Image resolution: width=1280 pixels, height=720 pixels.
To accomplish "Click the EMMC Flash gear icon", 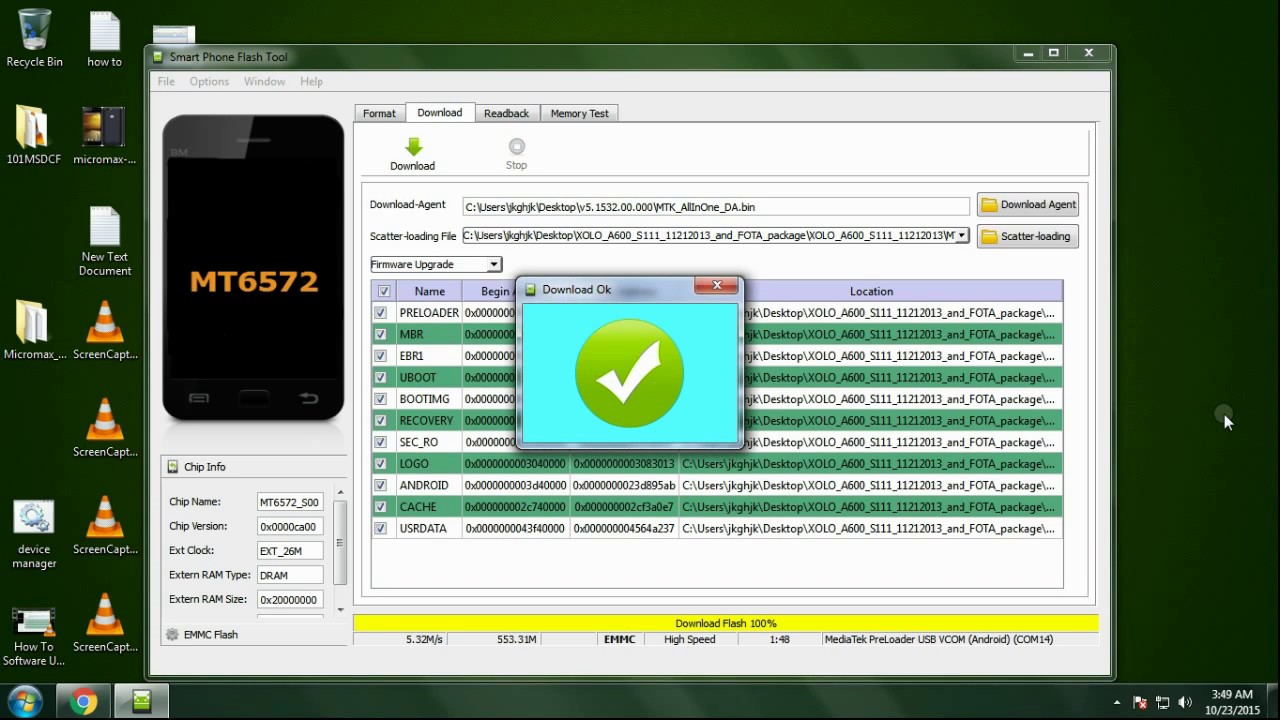I will (x=172, y=635).
